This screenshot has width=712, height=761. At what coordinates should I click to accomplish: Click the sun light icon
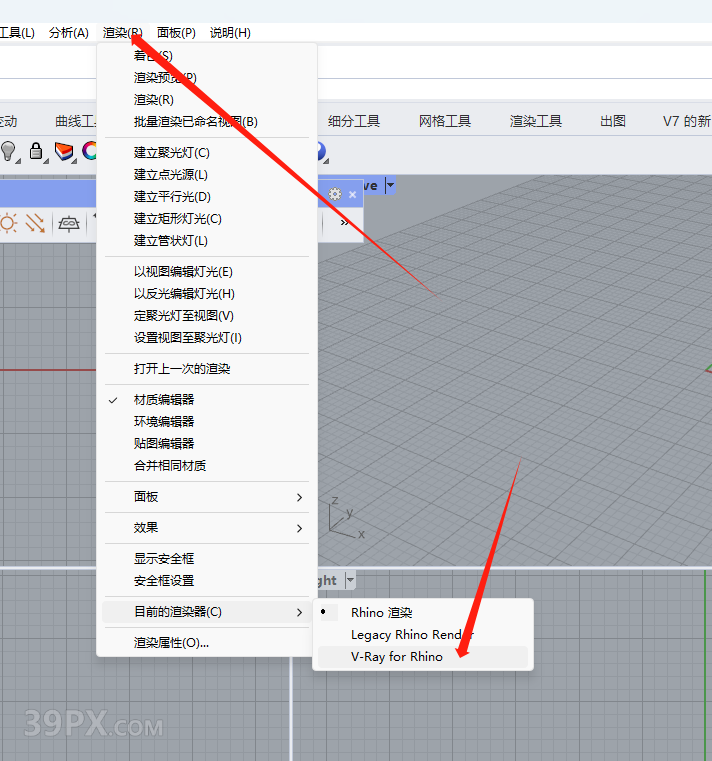point(9,223)
